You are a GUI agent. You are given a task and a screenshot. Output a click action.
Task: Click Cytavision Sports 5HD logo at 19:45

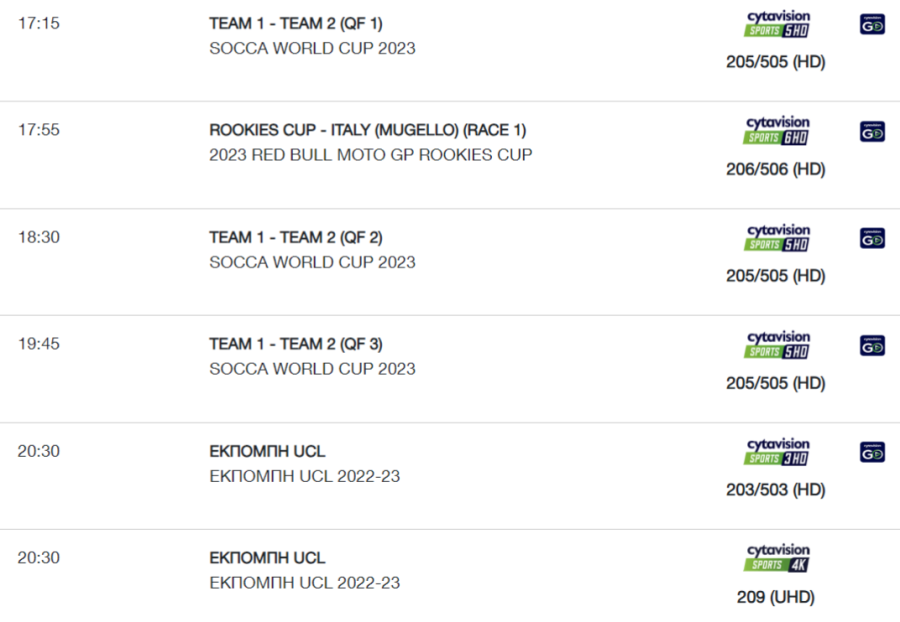[x=777, y=345]
